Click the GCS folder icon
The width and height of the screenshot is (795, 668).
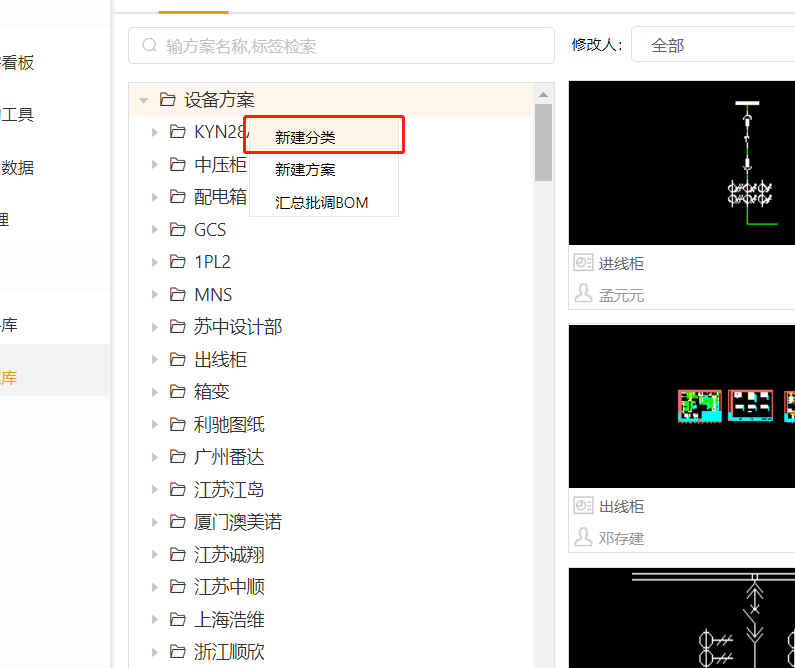tap(177, 230)
